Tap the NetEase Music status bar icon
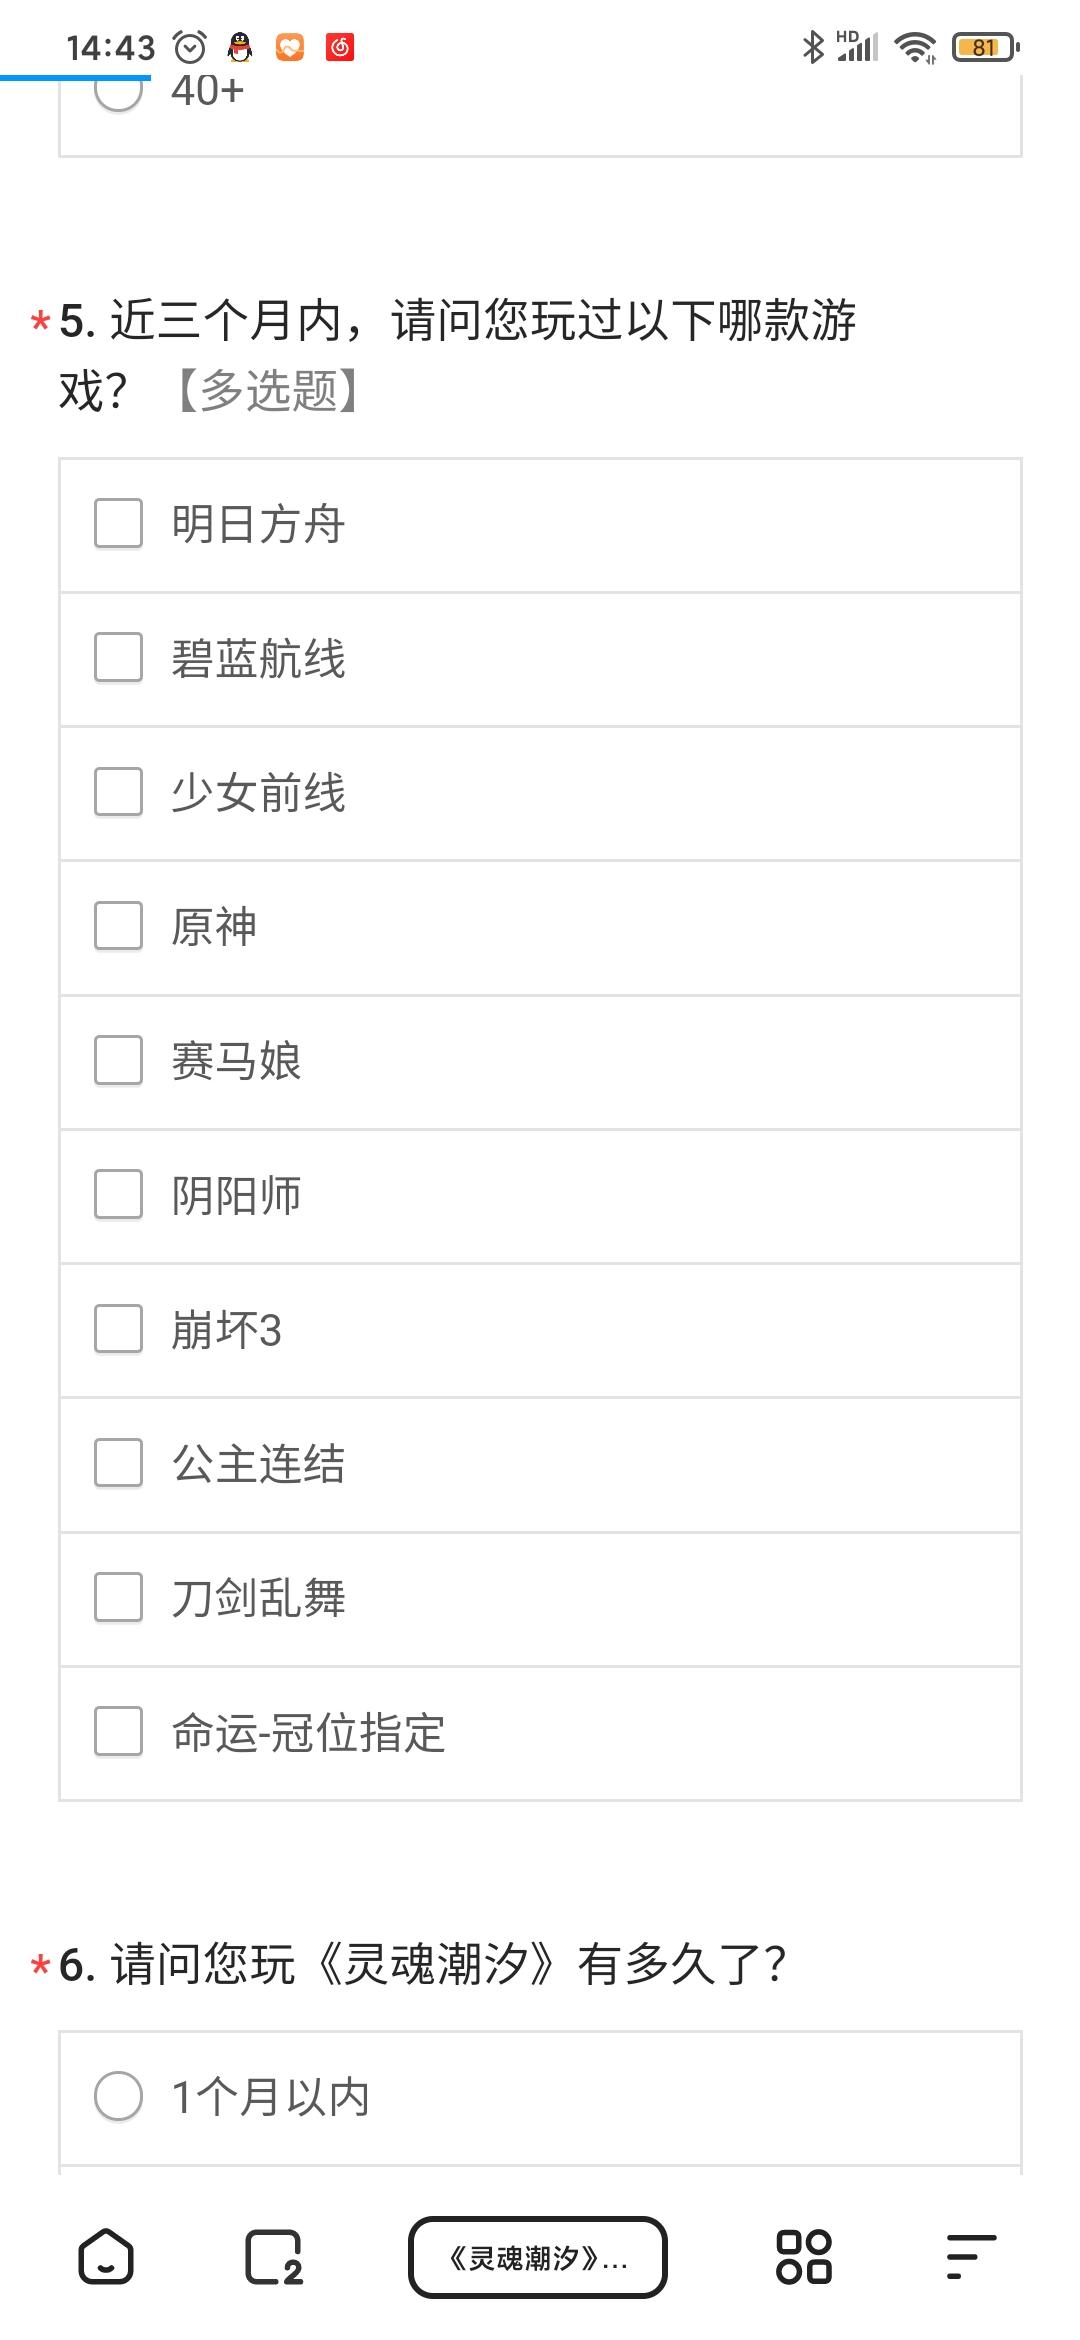Screen dimensions: 1080x2340 (340, 47)
